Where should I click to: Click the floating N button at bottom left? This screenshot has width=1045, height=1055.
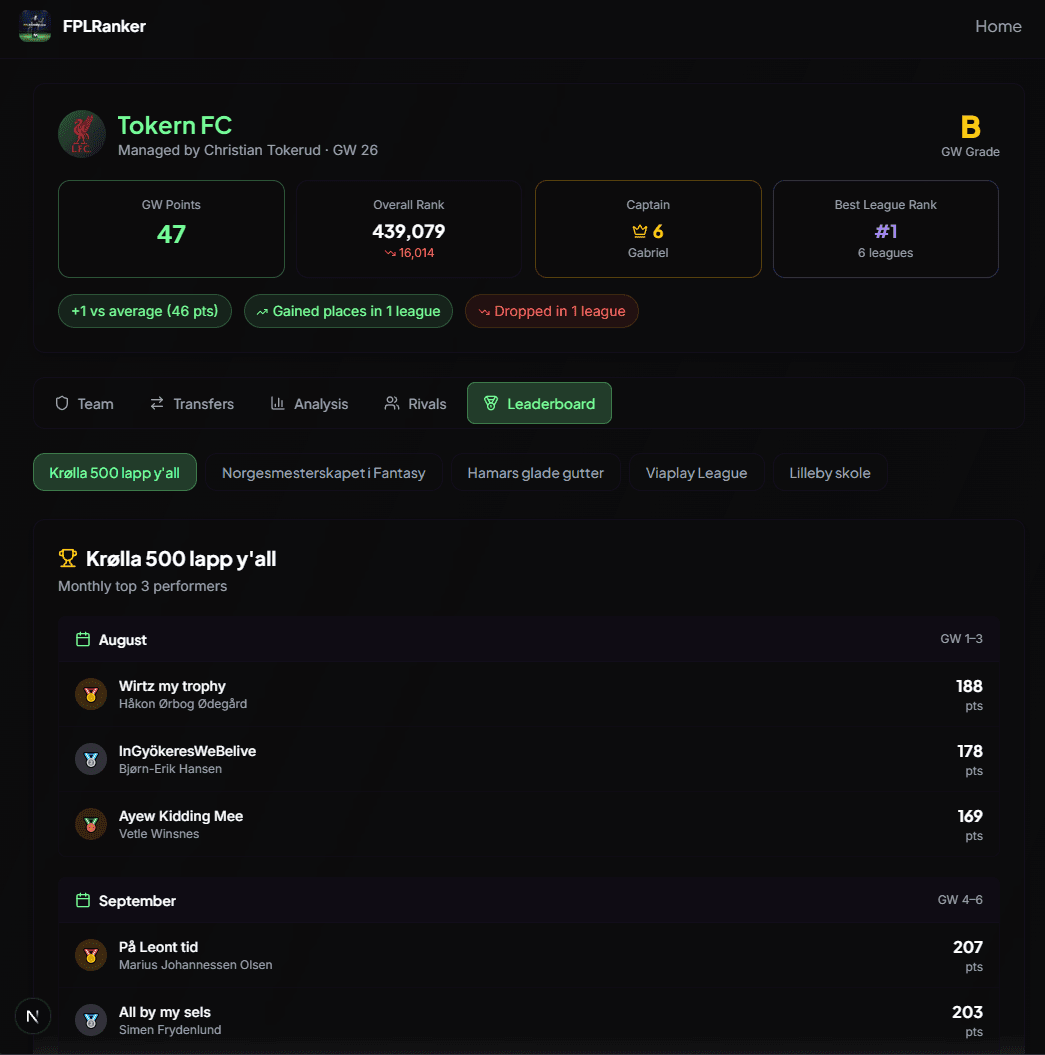coord(33,1016)
